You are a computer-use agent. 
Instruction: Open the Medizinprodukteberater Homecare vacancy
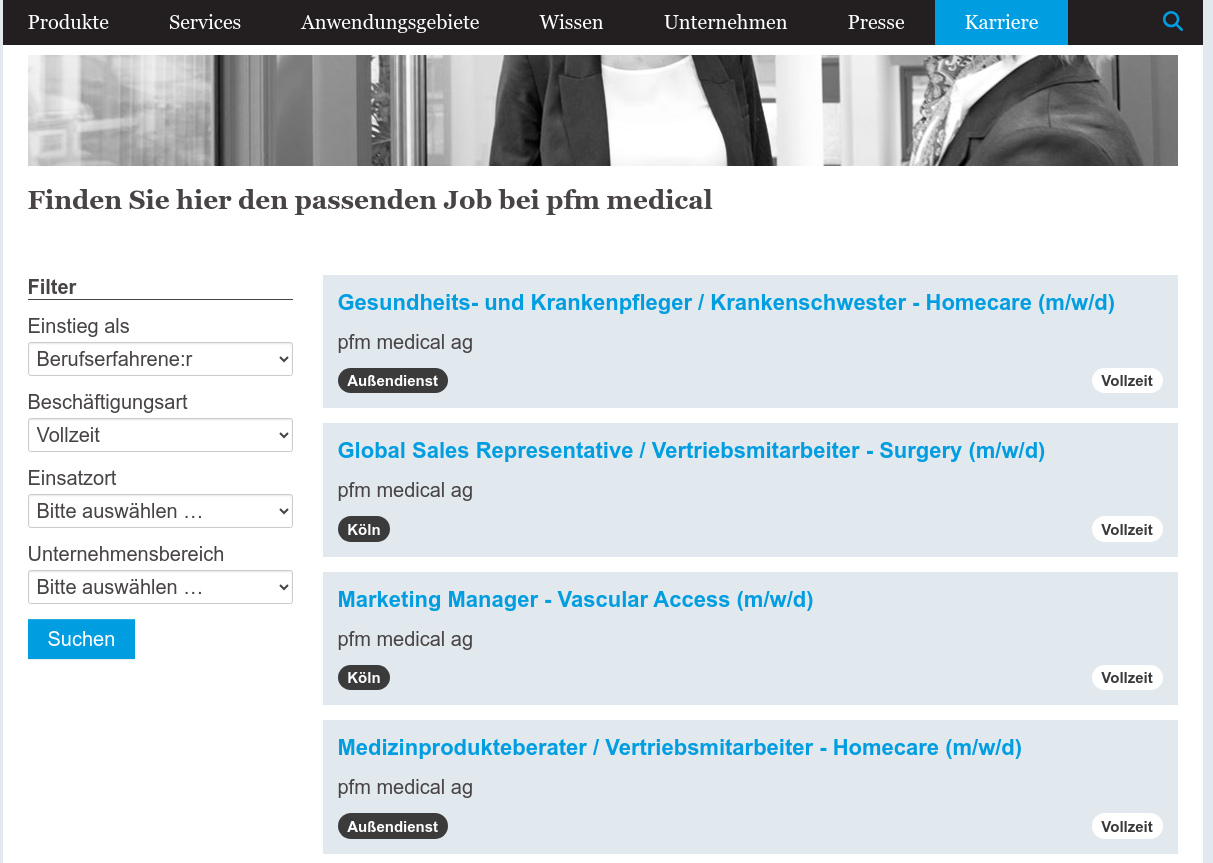pos(680,747)
